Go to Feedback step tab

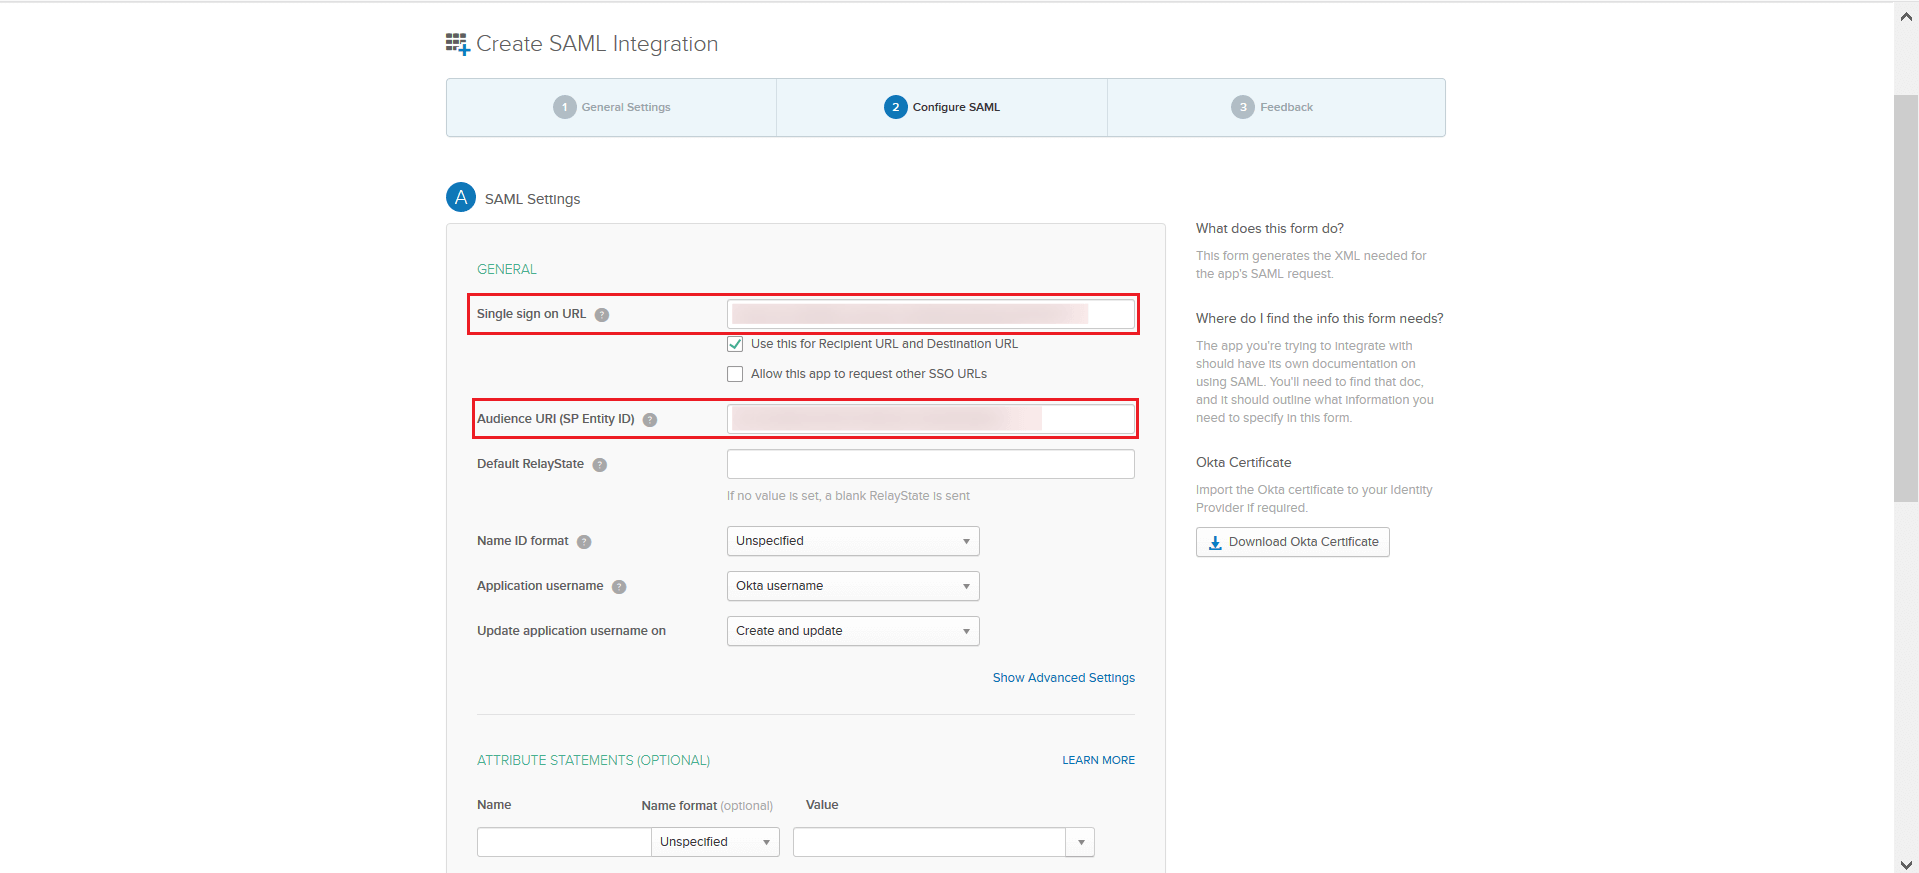pos(1273,107)
